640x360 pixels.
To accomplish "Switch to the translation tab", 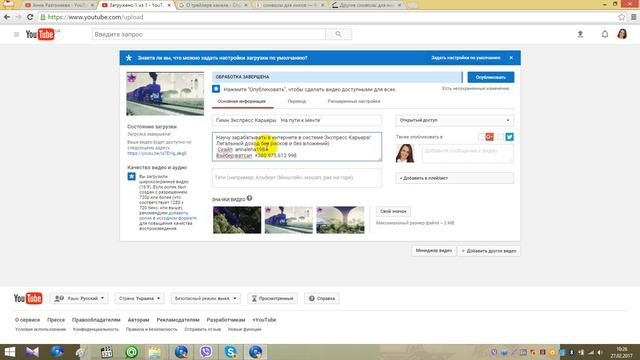I will pos(297,101).
